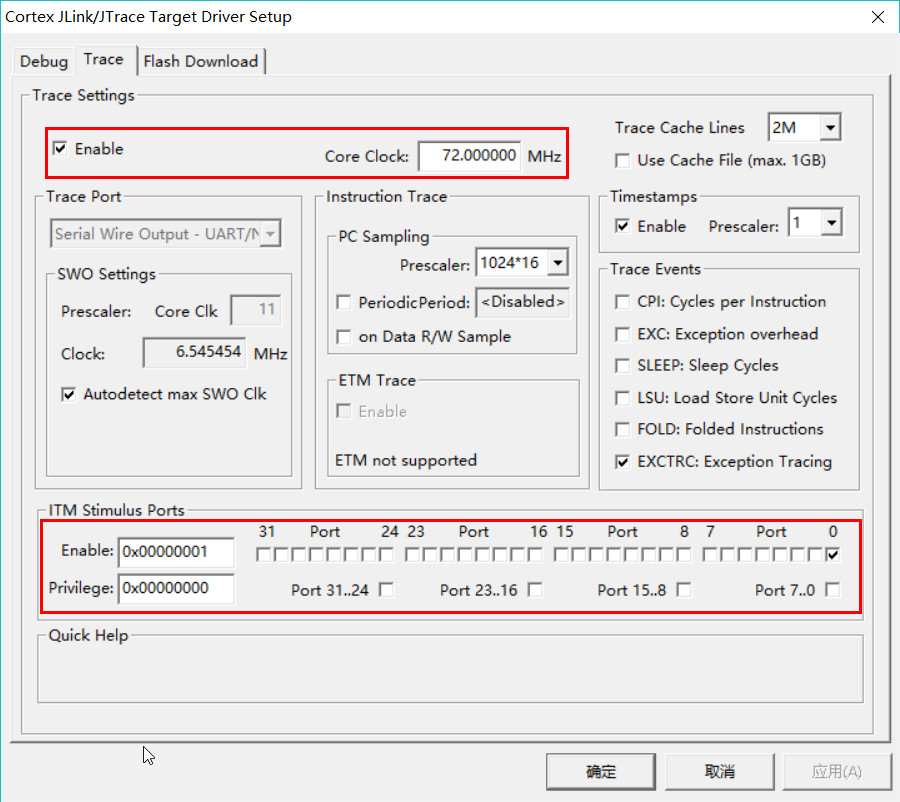Image resolution: width=900 pixels, height=802 pixels.
Task: Enable EXC: Exception overhead
Action: pyautogui.click(x=622, y=334)
